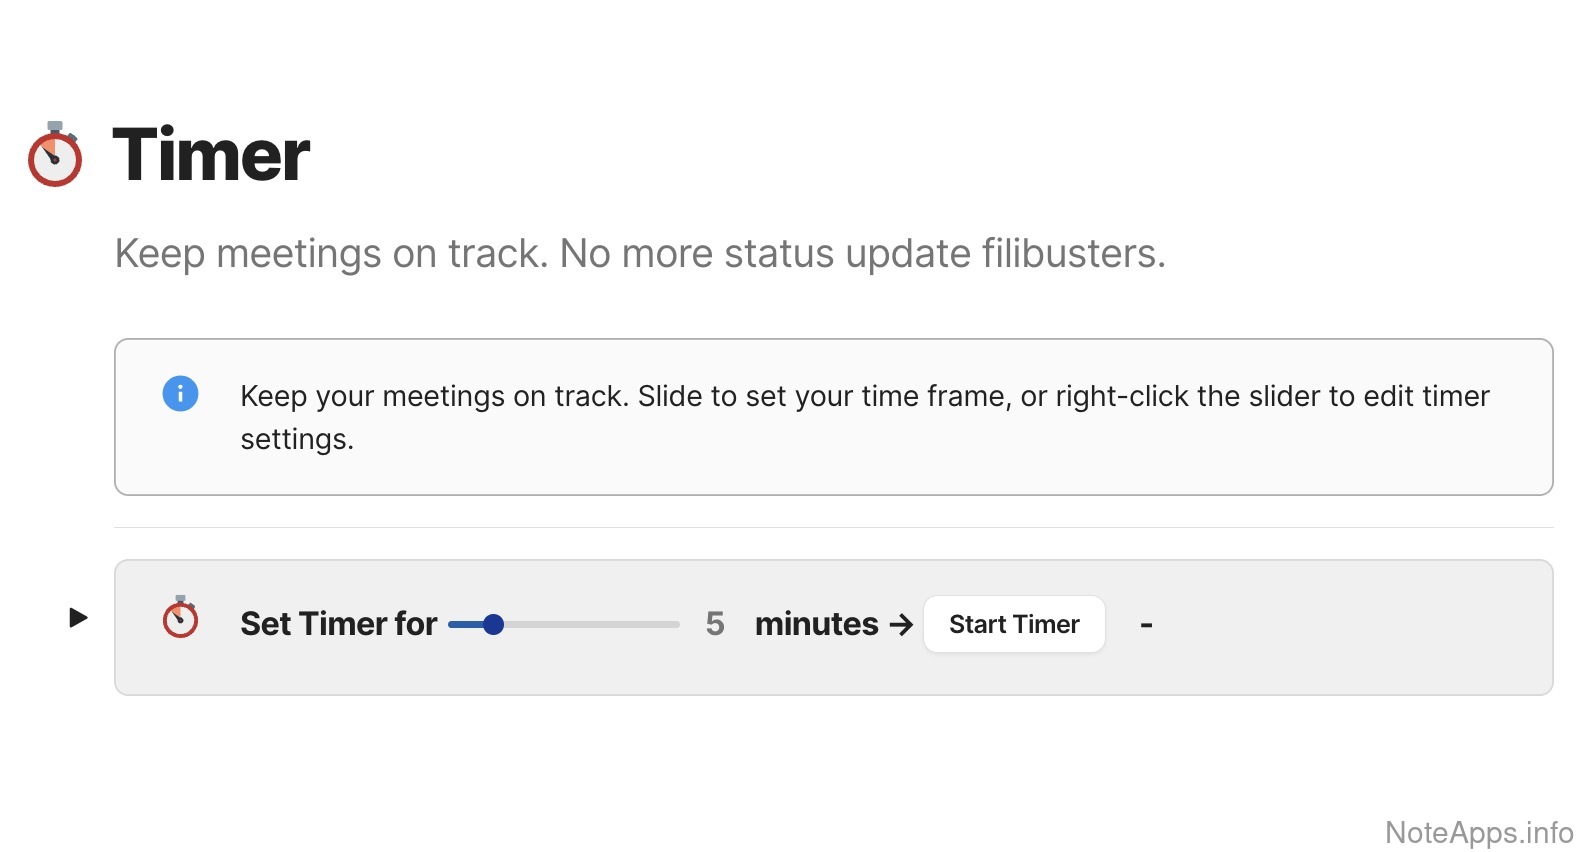Image resolution: width=1576 pixels, height=852 pixels.
Task: Click the horizontal divider below the info callout
Action: [x=833, y=527]
